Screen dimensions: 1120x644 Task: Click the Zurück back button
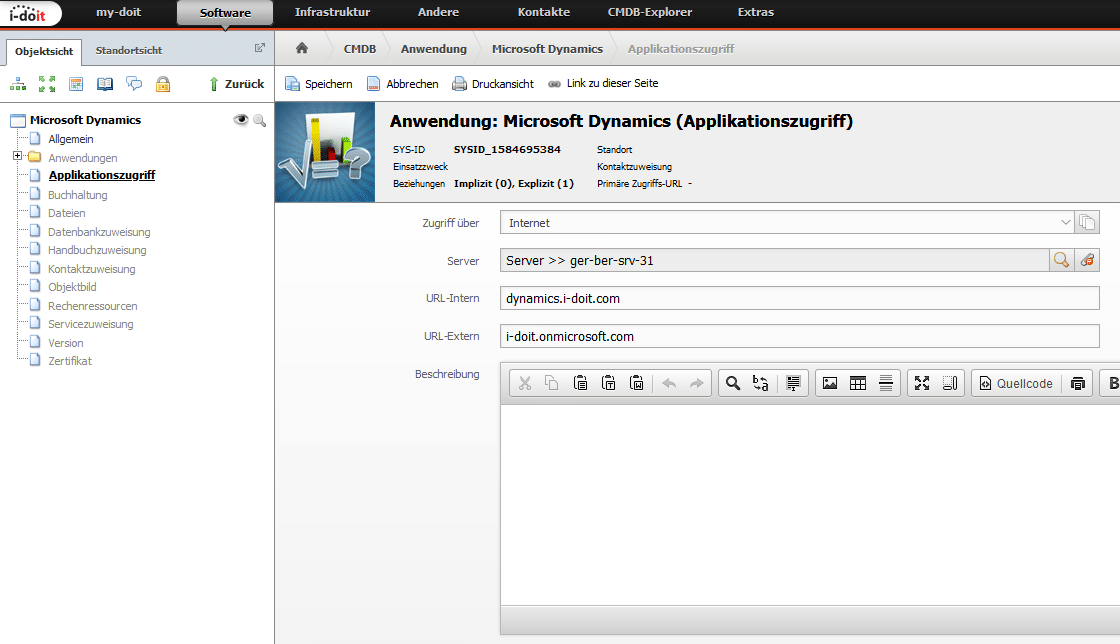236,84
